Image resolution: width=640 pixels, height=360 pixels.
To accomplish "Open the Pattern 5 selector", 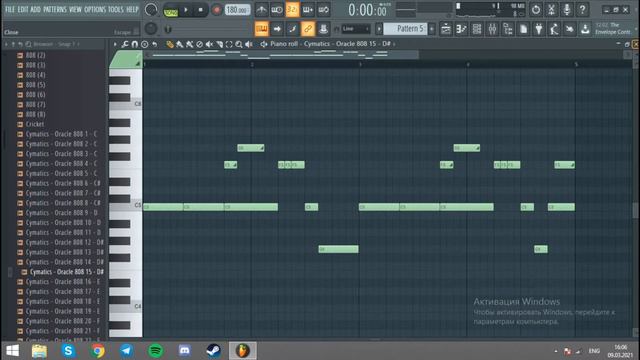I will click(x=406, y=29).
